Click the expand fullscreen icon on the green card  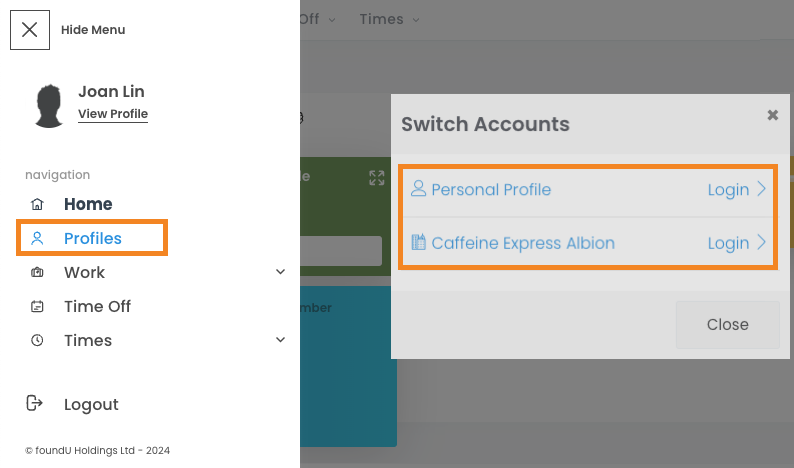(x=377, y=178)
